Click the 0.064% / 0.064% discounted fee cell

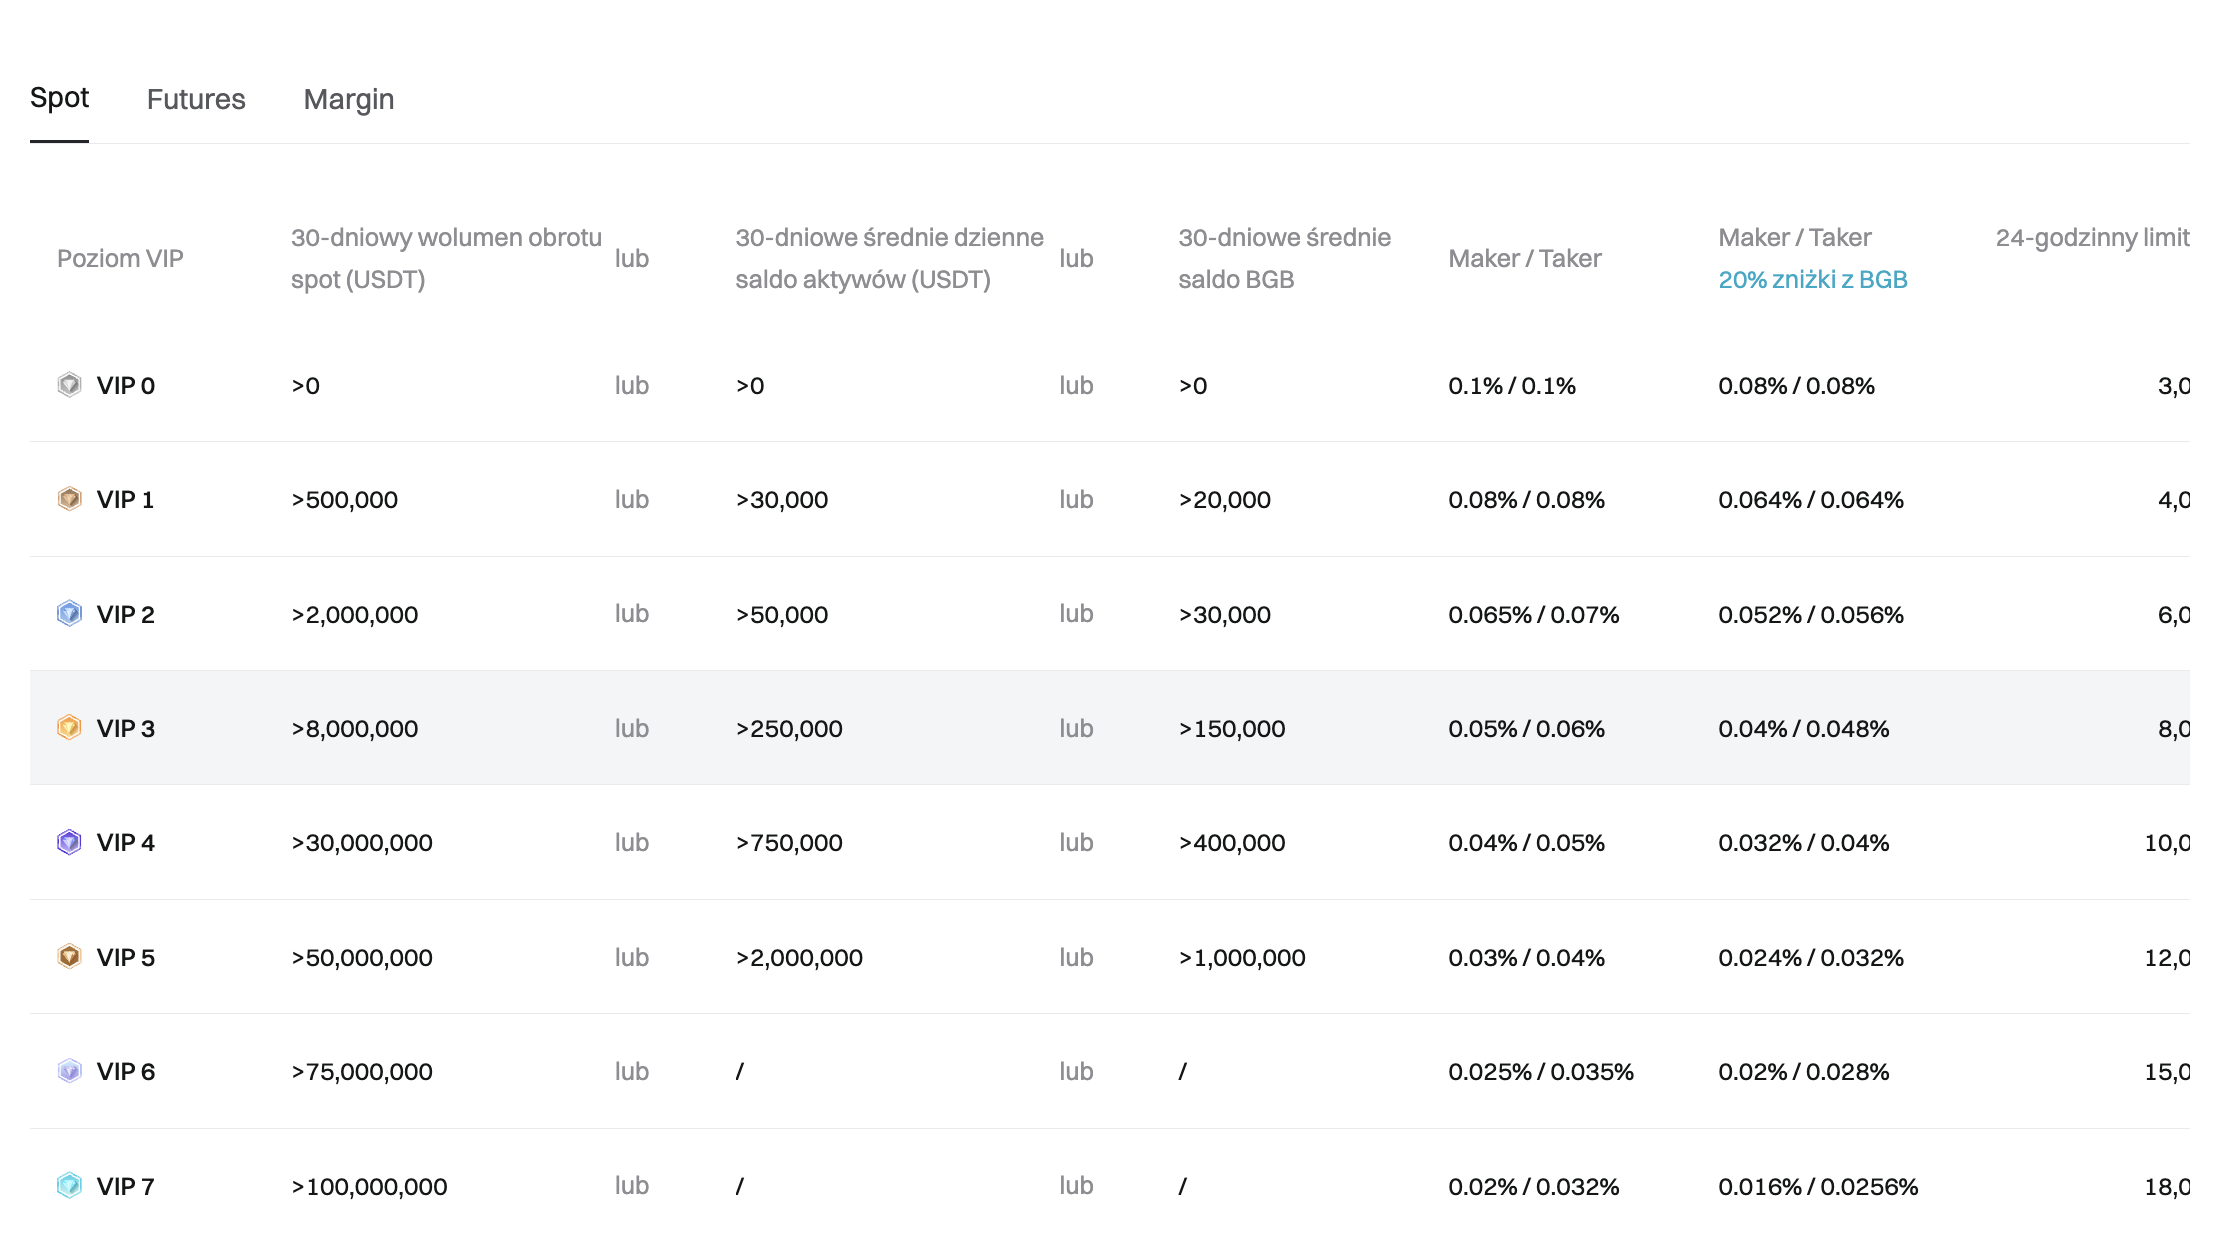(1811, 500)
